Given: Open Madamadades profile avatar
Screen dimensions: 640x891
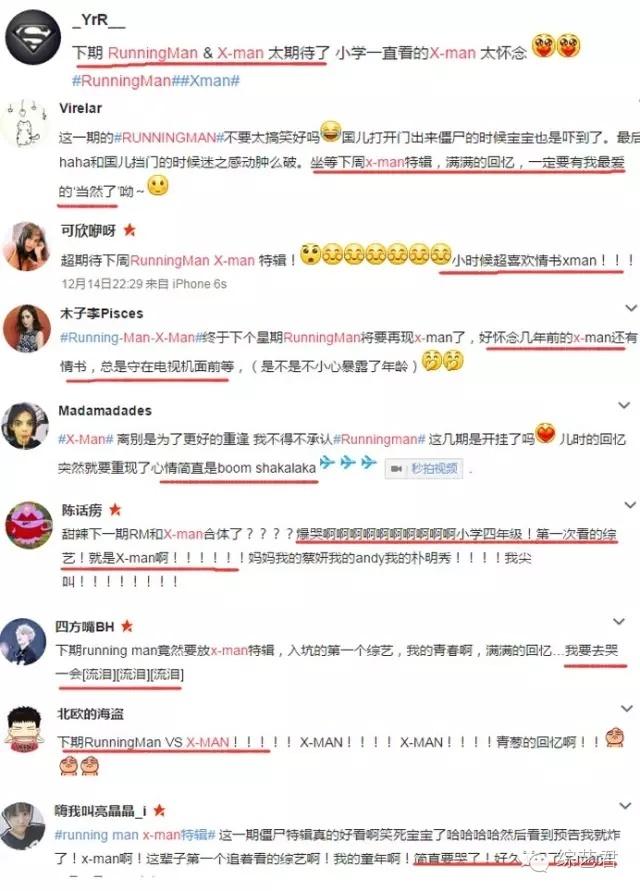Looking at the screenshot, I should [x=24, y=426].
